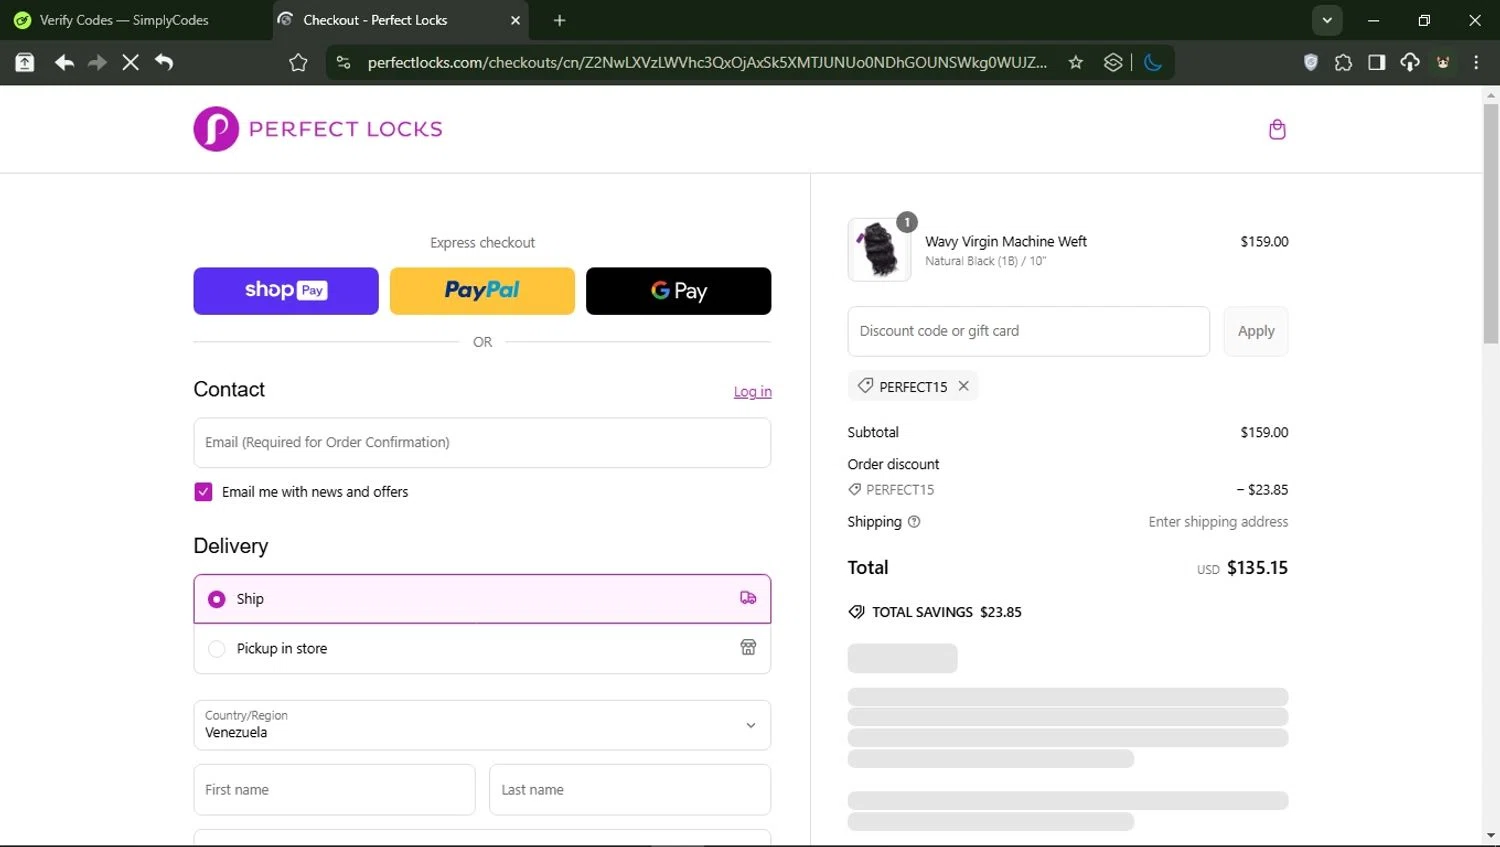Close the Checkout - Perfect Locks tab
Screen dimensions: 1500x847
tap(515, 20)
